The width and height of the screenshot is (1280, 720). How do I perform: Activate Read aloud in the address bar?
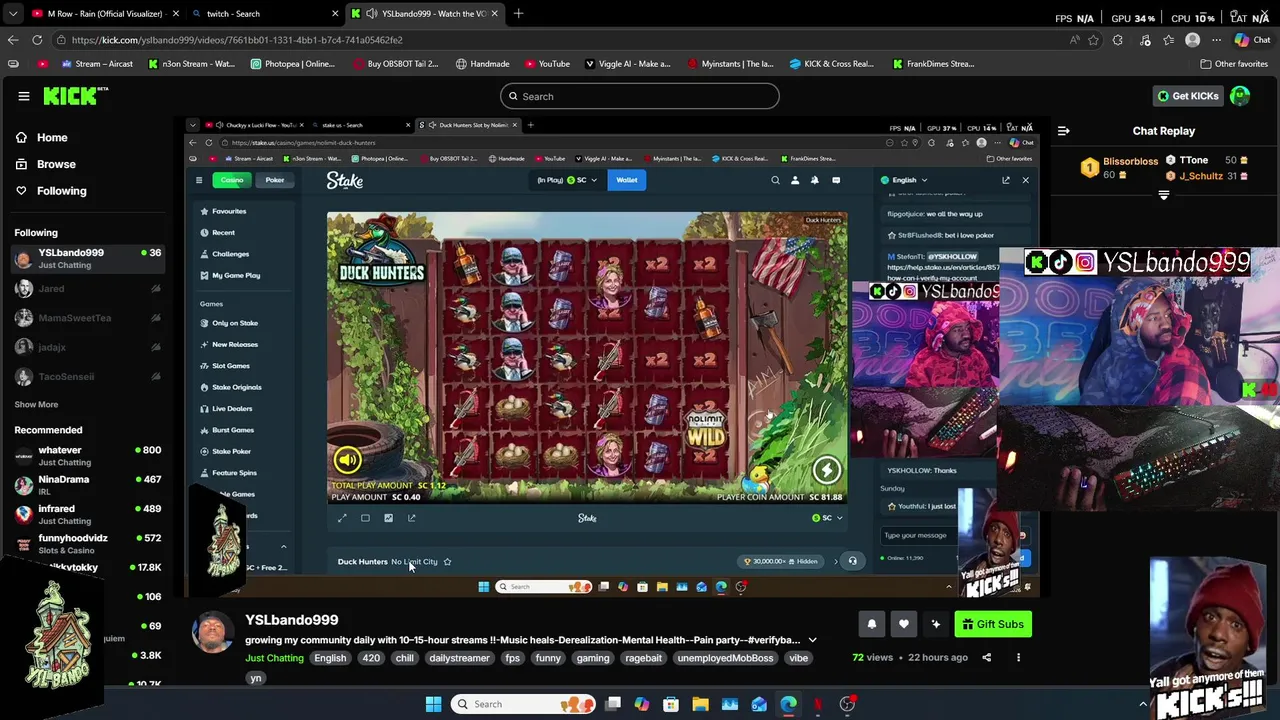click(x=1074, y=40)
